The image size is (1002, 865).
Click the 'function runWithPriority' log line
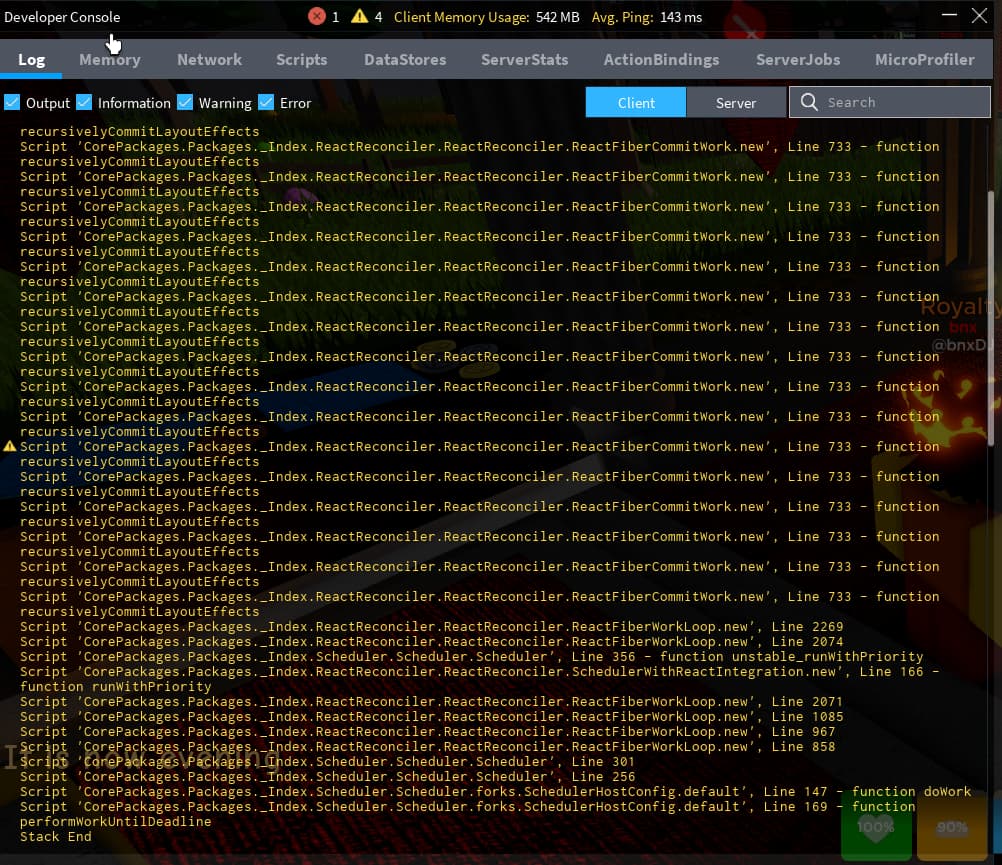[116, 687]
